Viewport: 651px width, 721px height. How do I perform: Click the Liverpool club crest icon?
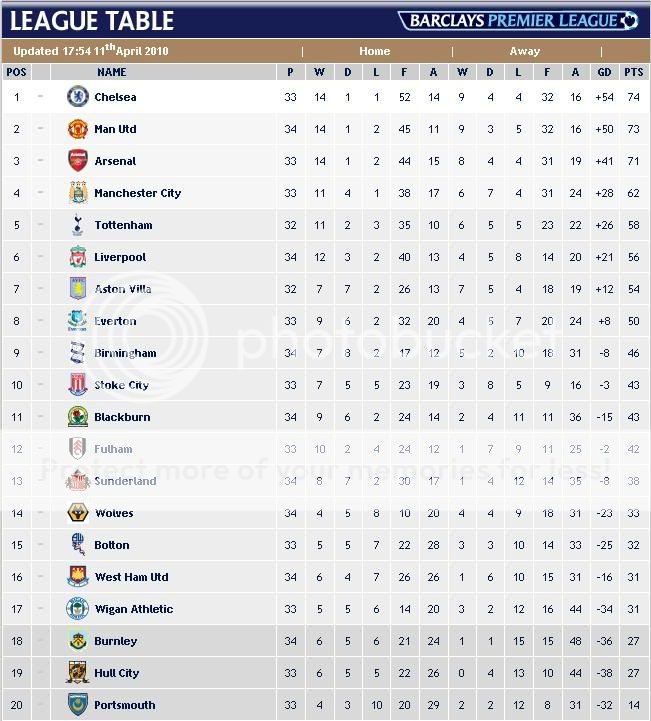(x=77, y=257)
